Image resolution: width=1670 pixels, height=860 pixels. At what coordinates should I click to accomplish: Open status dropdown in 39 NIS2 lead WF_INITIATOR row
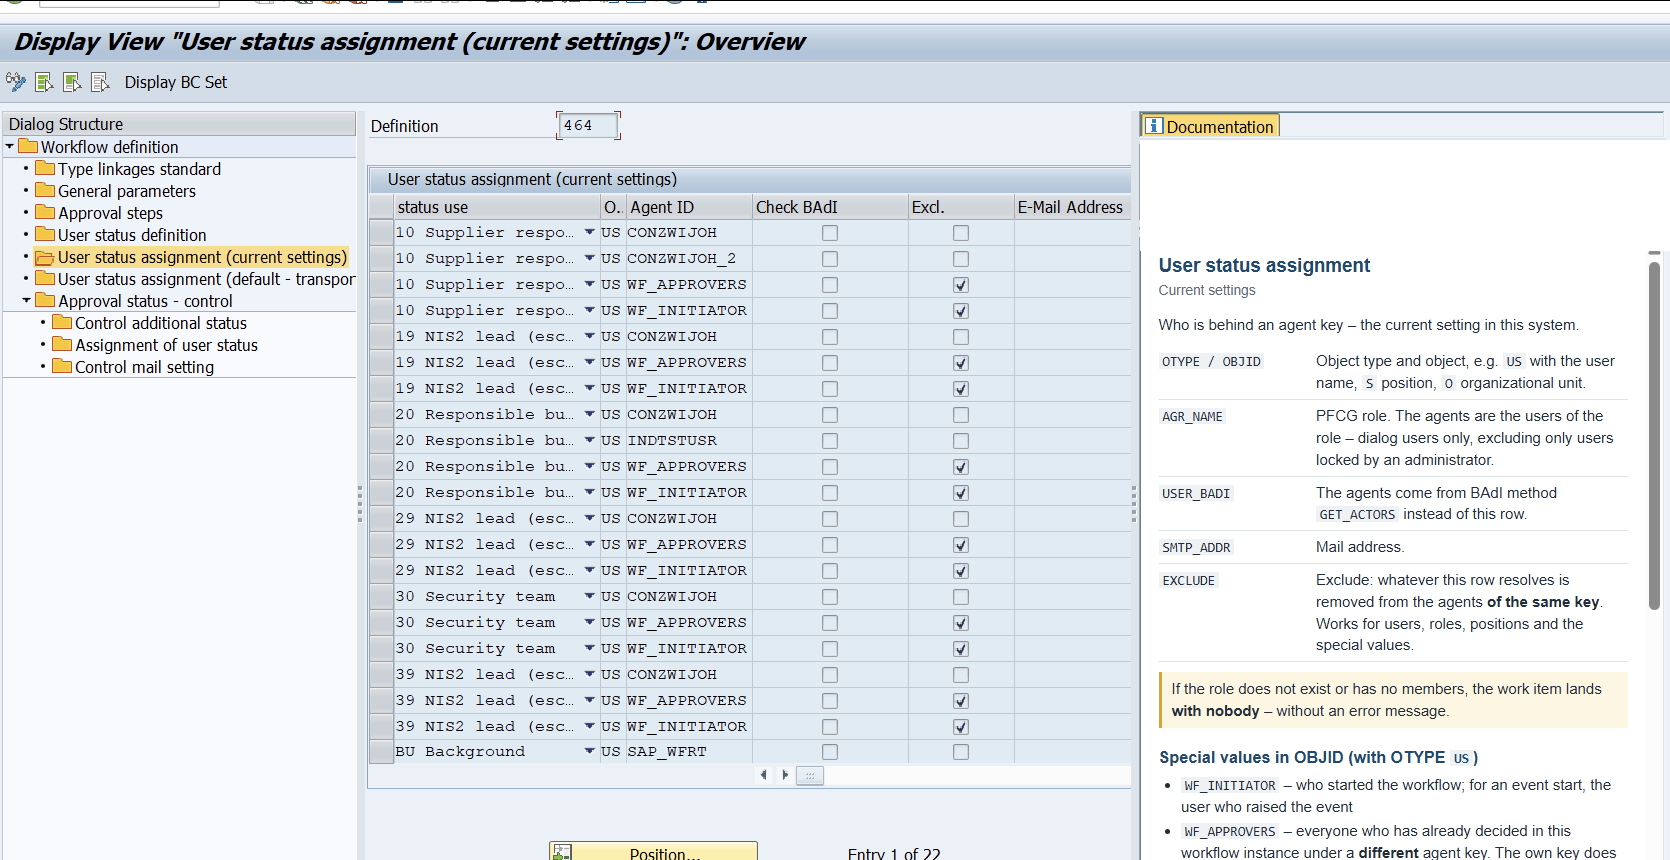coord(589,726)
